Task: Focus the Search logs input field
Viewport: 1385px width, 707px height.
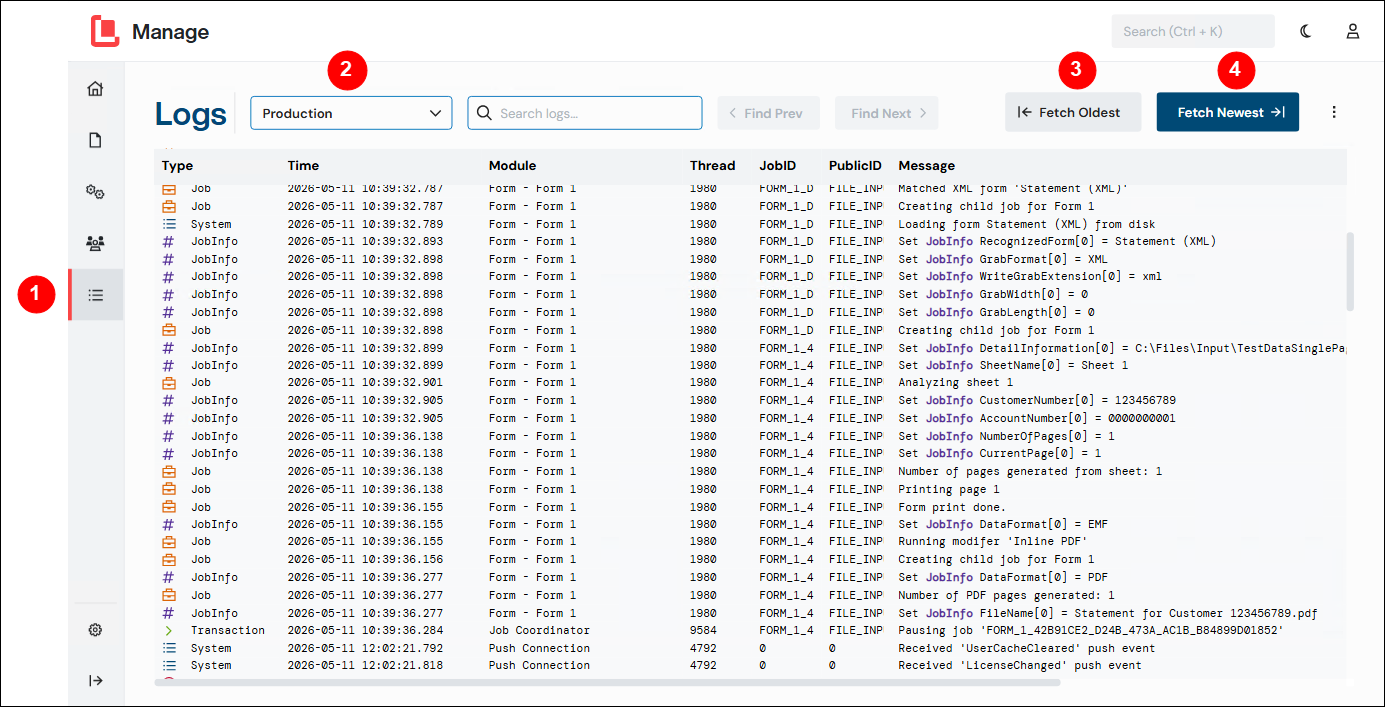Action: [x=585, y=113]
